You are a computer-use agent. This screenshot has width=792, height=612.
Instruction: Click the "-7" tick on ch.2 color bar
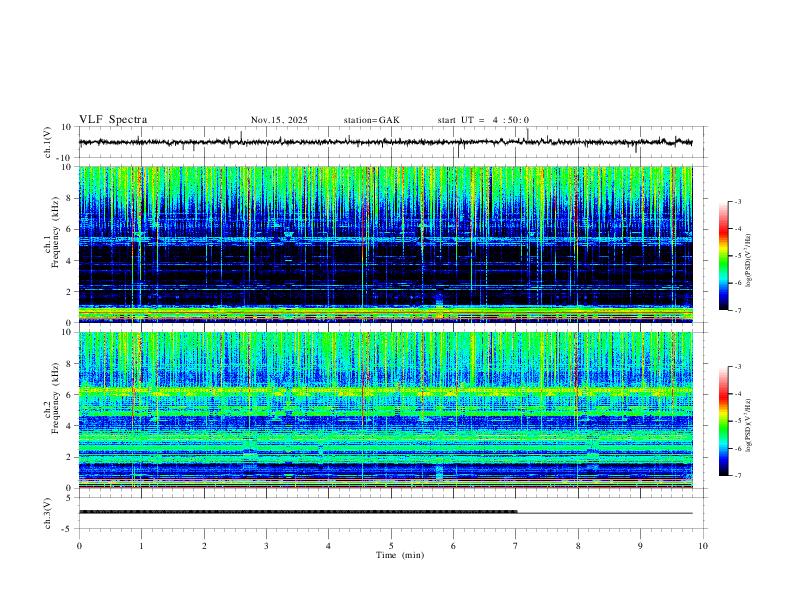737,475
